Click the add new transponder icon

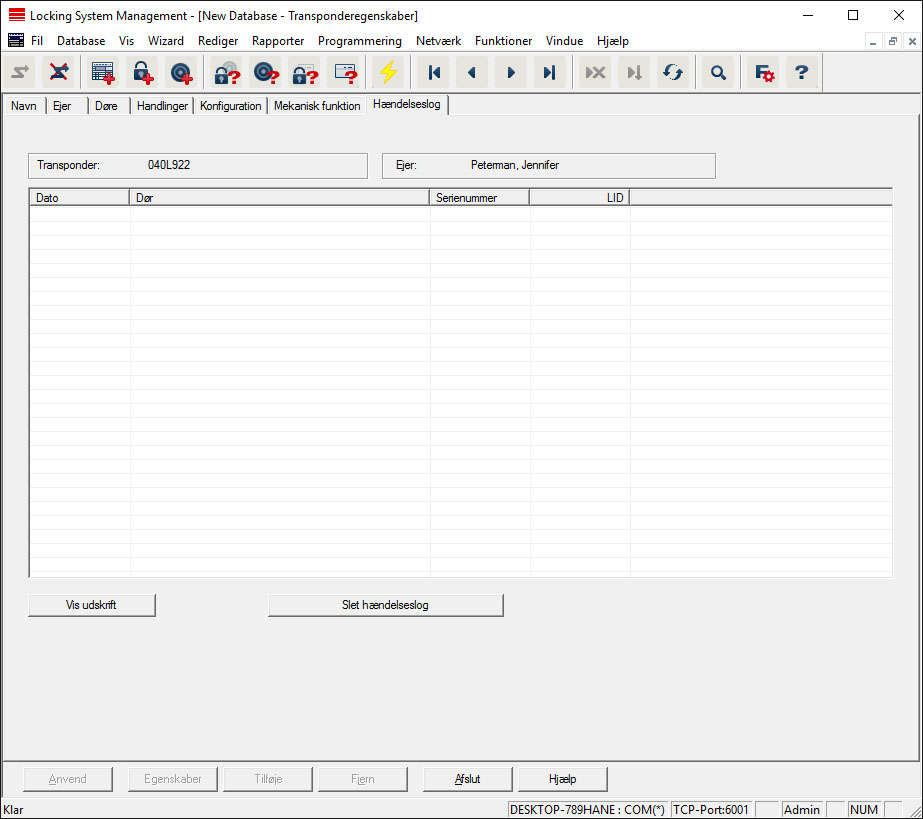181,73
